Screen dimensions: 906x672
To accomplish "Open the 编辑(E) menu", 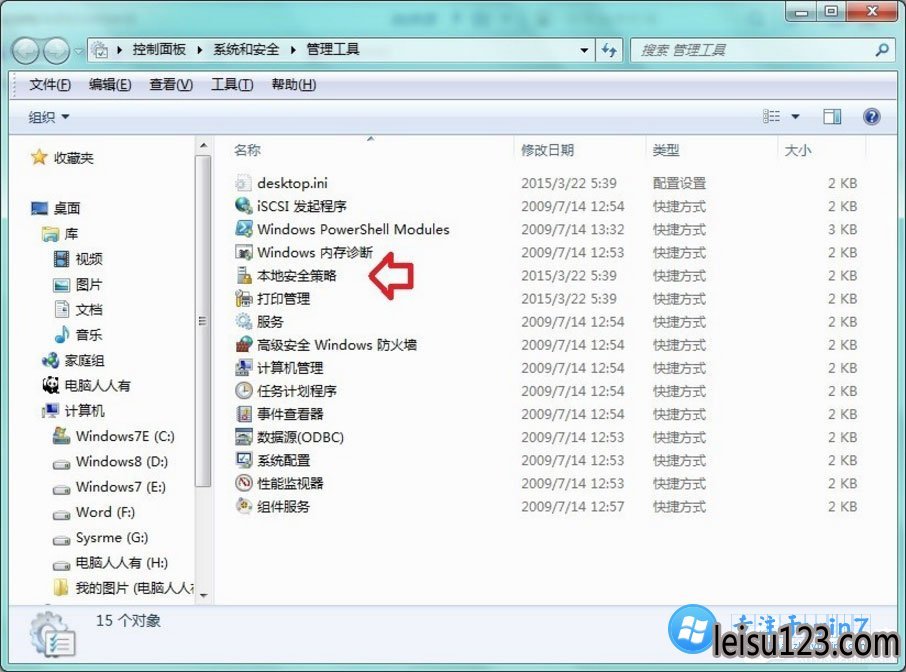I will tap(110, 85).
